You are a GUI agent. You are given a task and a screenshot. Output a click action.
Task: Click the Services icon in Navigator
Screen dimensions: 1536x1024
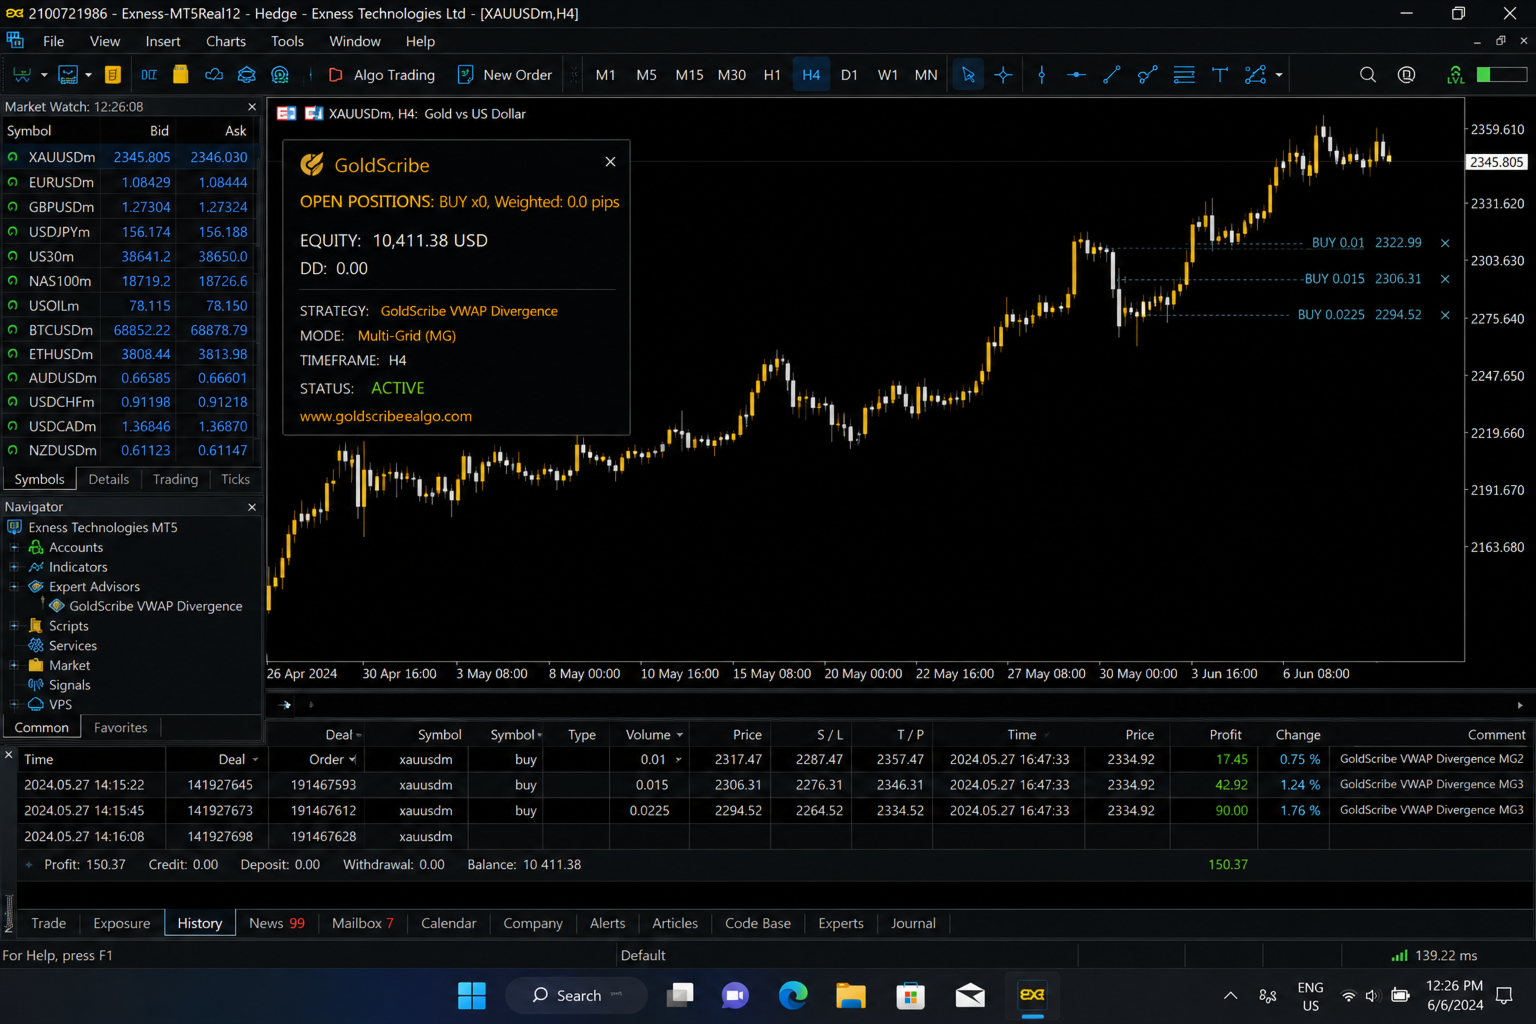point(36,646)
